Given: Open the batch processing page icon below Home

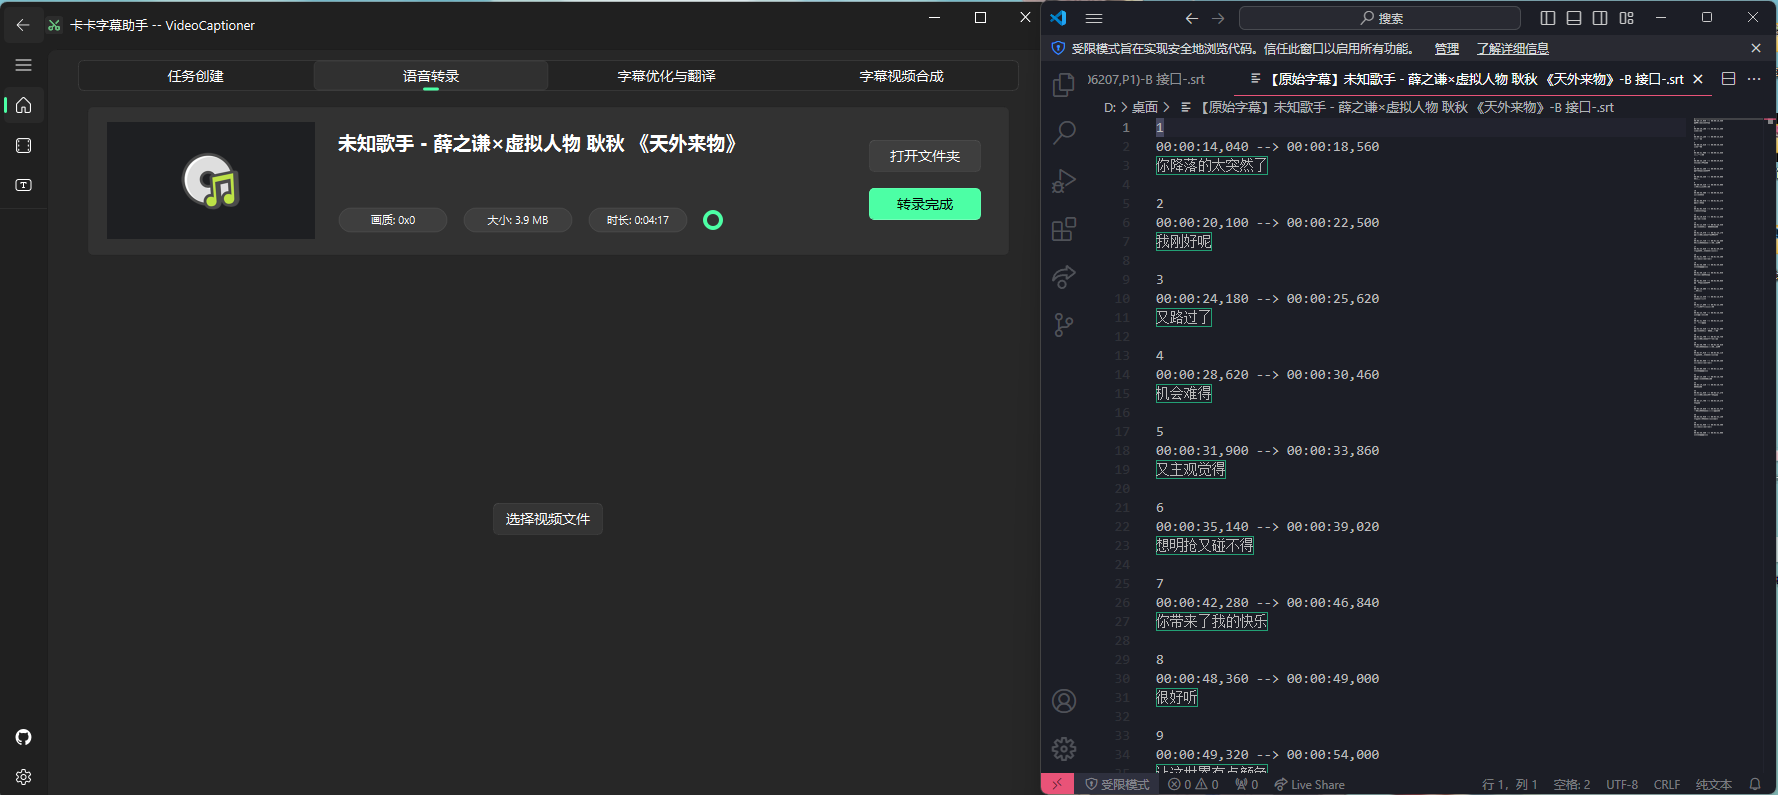Looking at the screenshot, I should coord(24,145).
